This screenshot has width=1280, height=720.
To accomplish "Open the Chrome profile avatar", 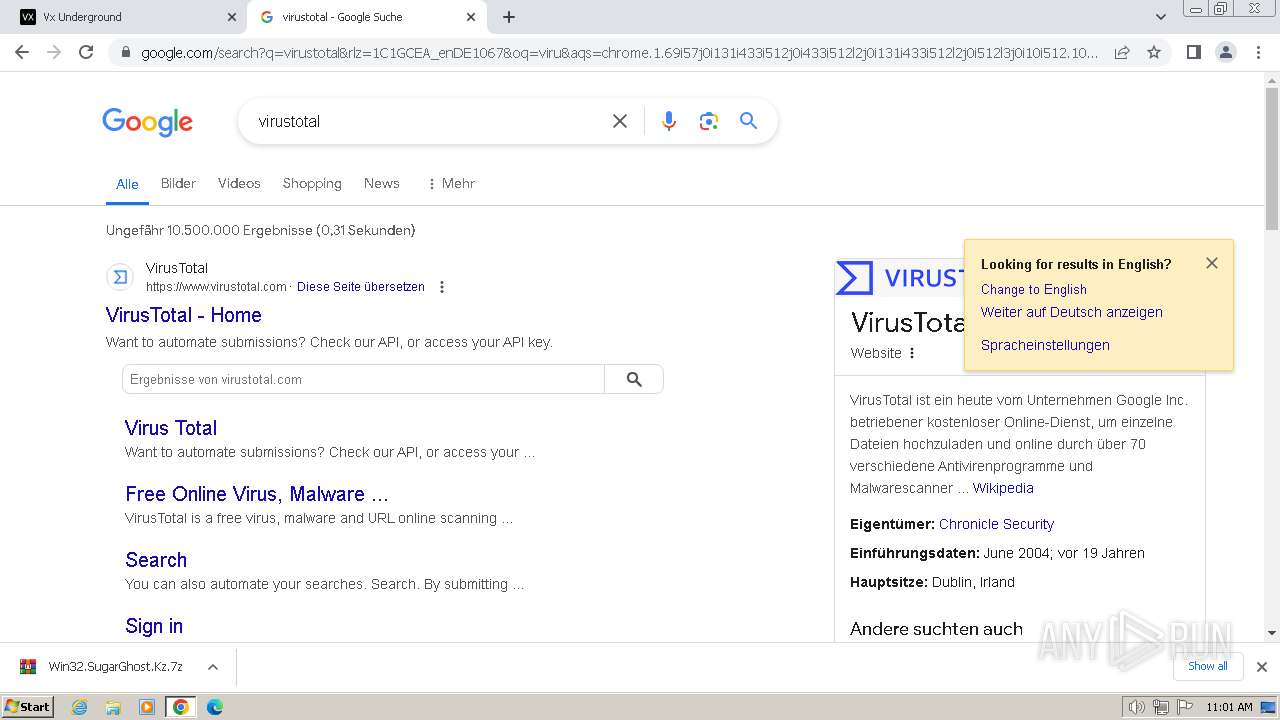I will (x=1225, y=52).
